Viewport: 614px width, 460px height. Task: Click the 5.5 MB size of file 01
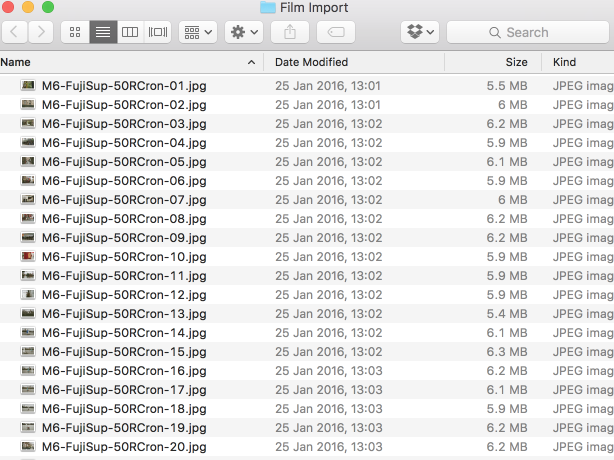point(507,86)
